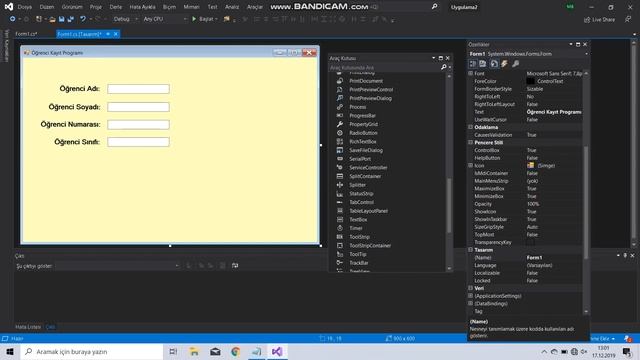The width and height of the screenshot is (640, 360).
Task: Open the Debug configuration dropdown
Action: tap(125, 19)
